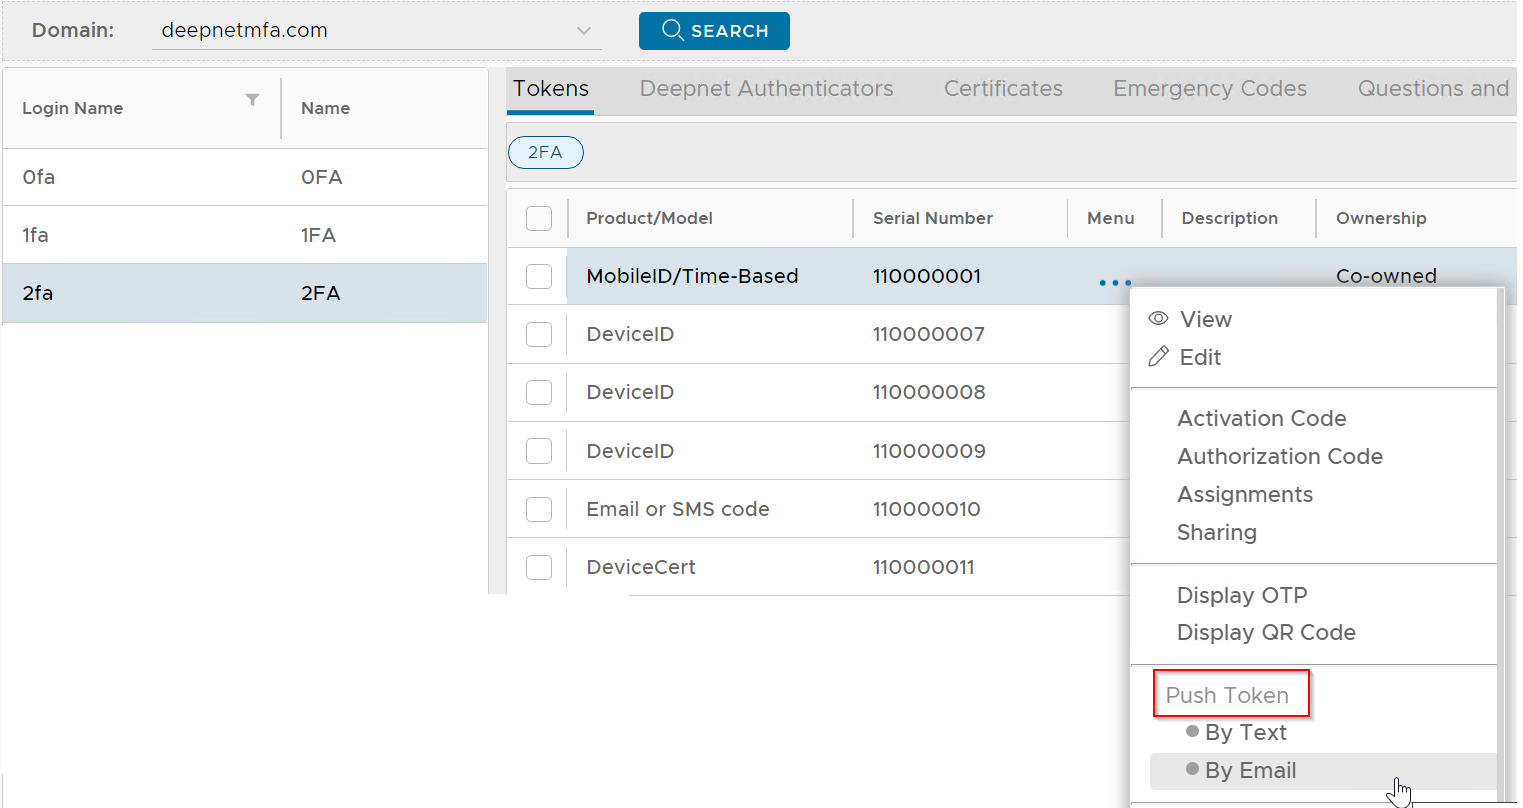
Task: Select the 1fa user row
Action: tap(244, 235)
